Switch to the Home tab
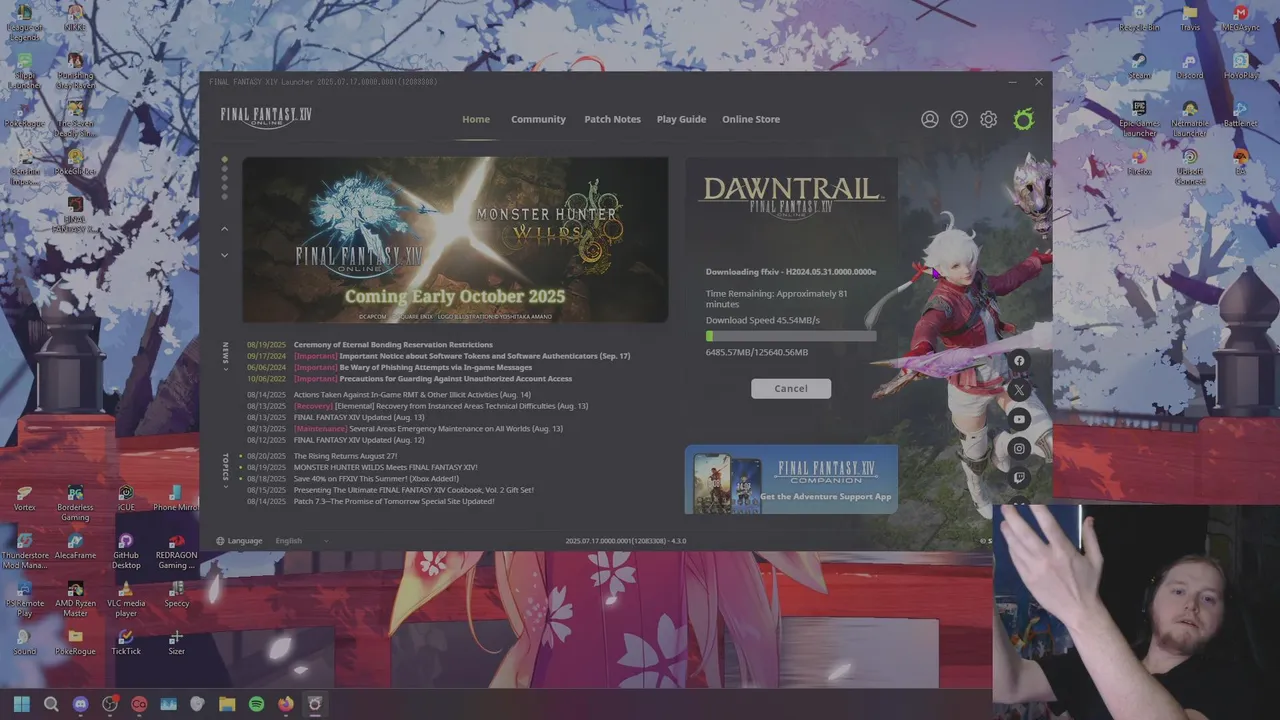 (x=476, y=119)
